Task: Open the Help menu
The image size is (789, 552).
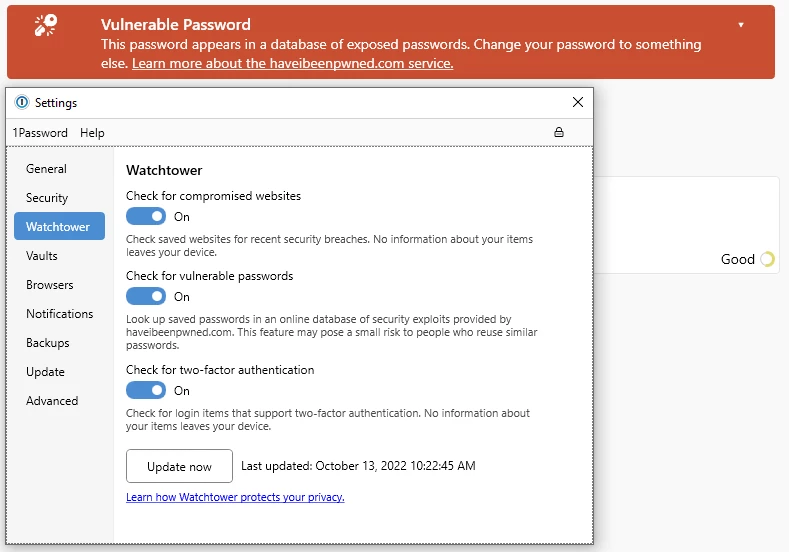Action: pos(92,133)
